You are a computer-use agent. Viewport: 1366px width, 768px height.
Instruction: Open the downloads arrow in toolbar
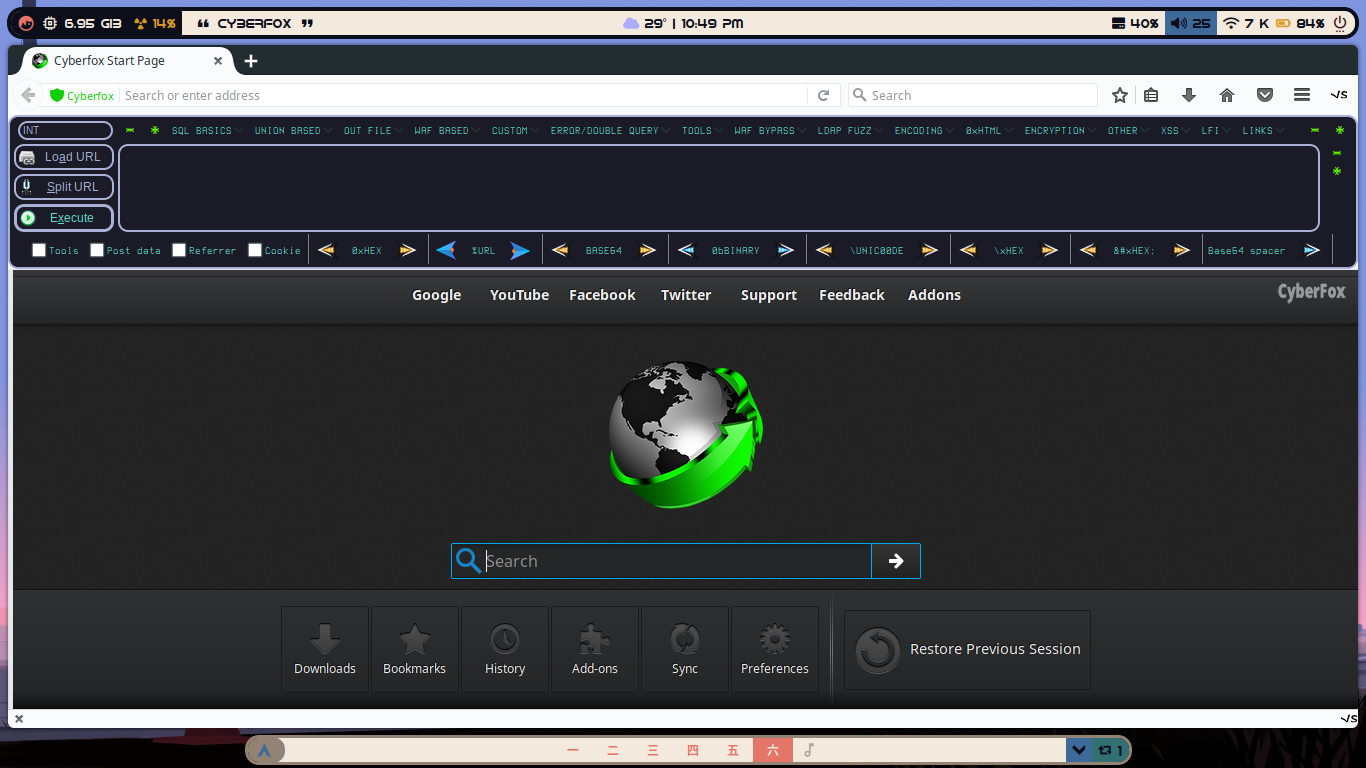[1189, 95]
